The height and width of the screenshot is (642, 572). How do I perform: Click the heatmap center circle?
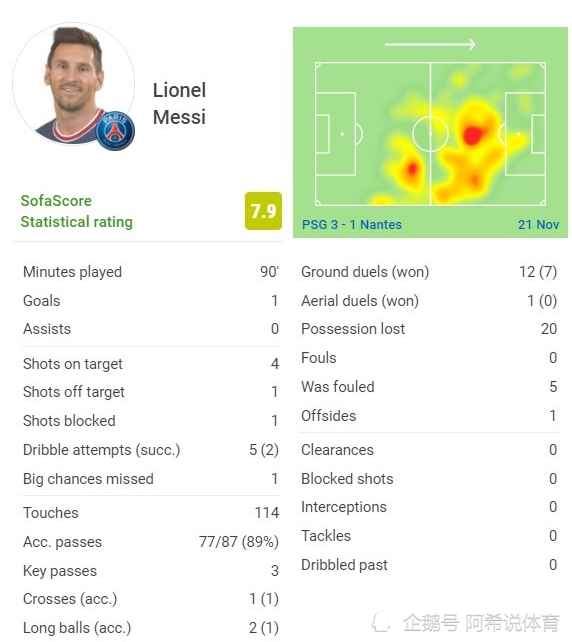pyautogui.click(x=430, y=134)
